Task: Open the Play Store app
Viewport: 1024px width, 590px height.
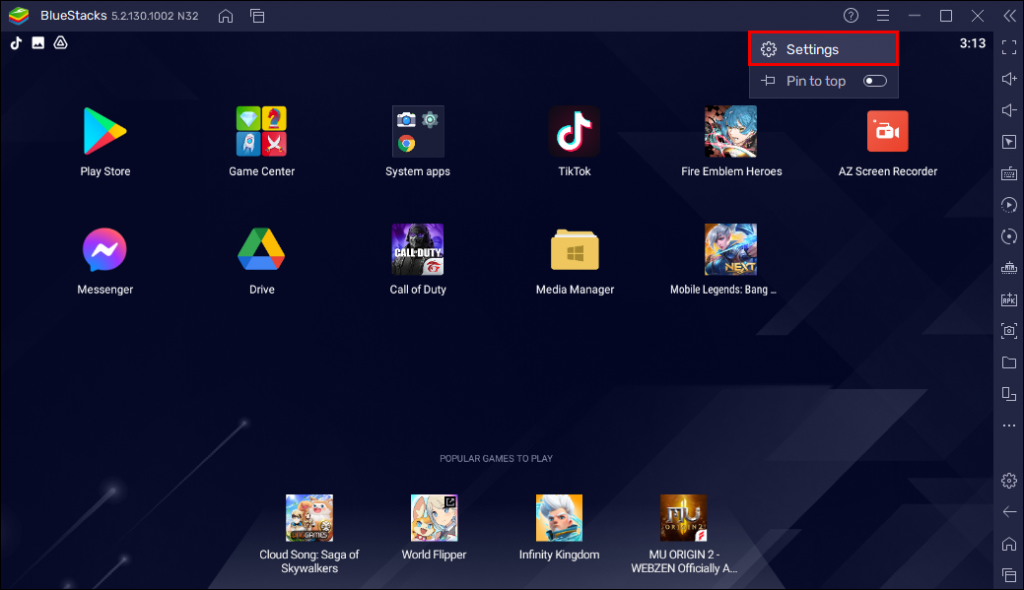Action: click(104, 131)
